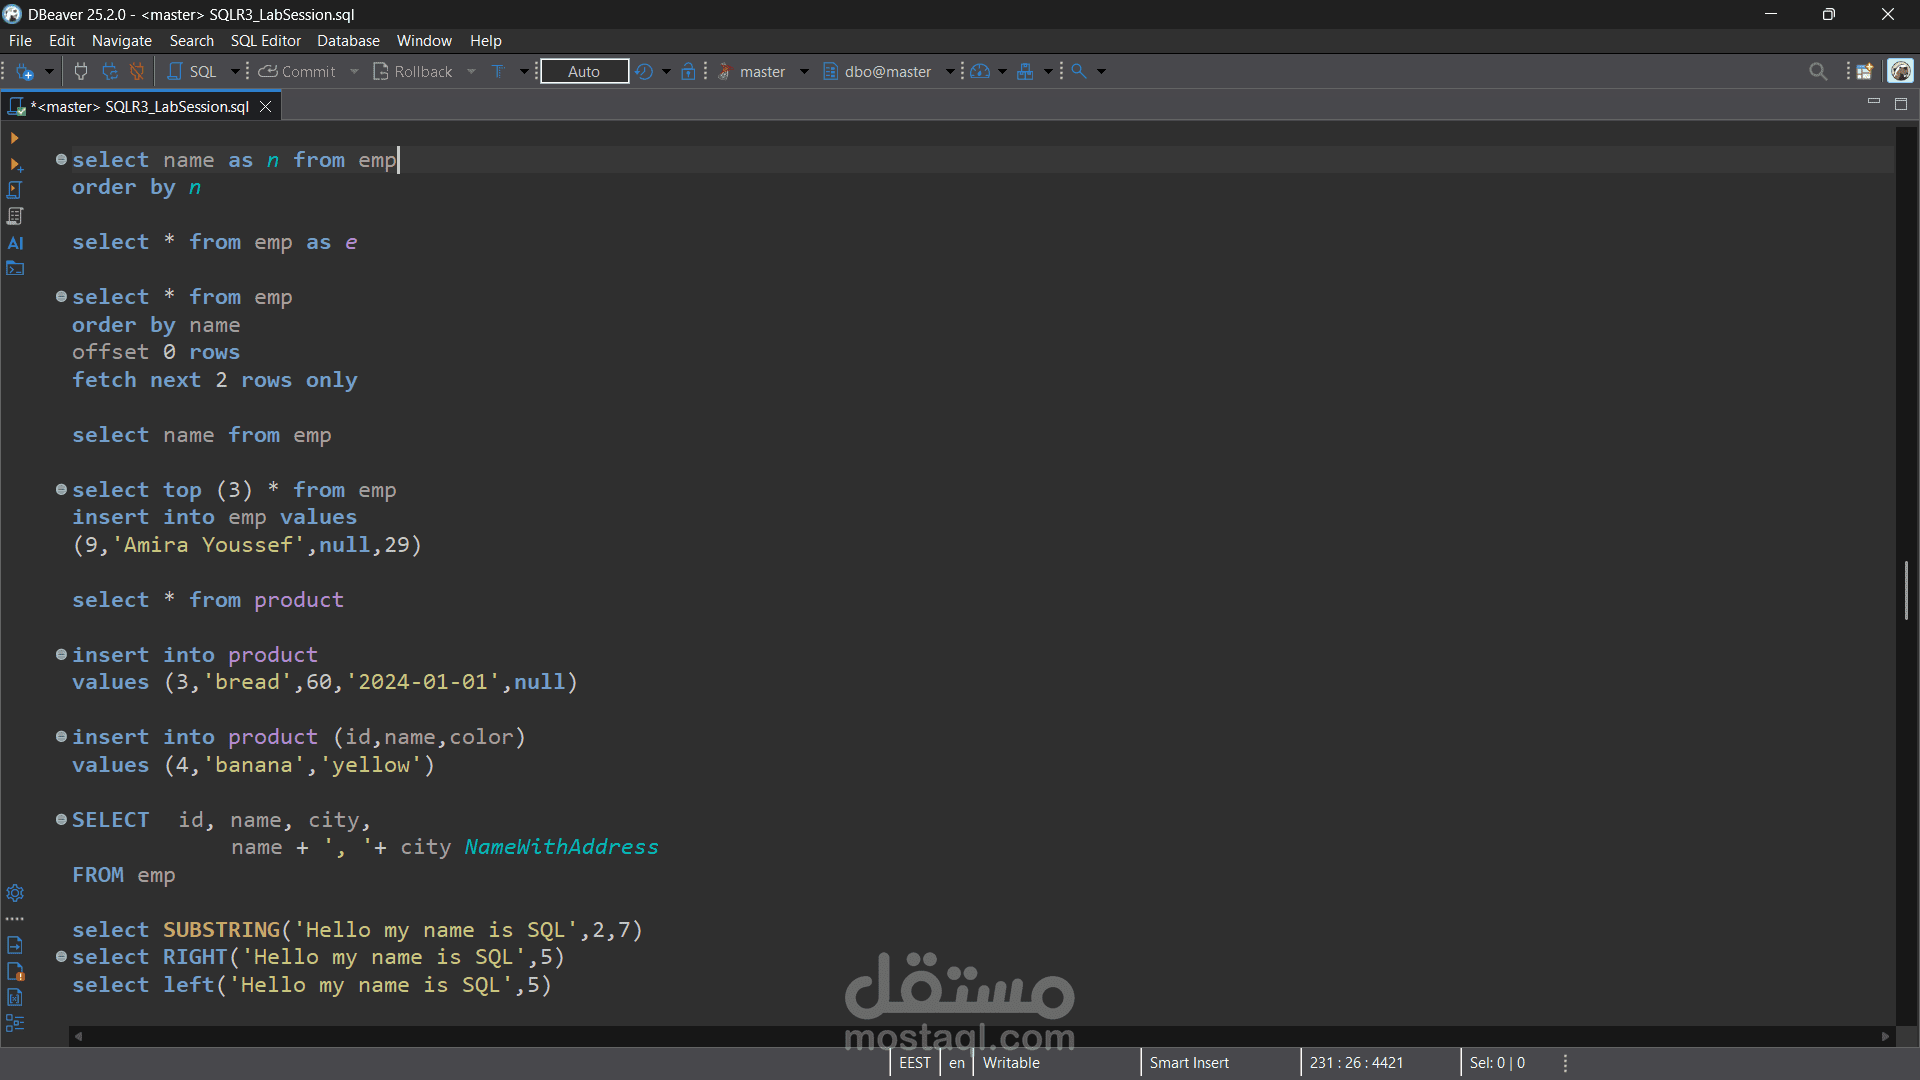
Task: Click the DBeaver perspective beaver icon
Action: tap(1900, 72)
